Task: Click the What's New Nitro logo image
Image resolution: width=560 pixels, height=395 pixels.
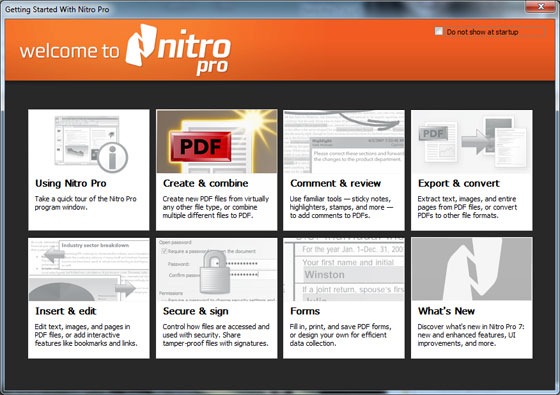Action: click(x=471, y=270)
